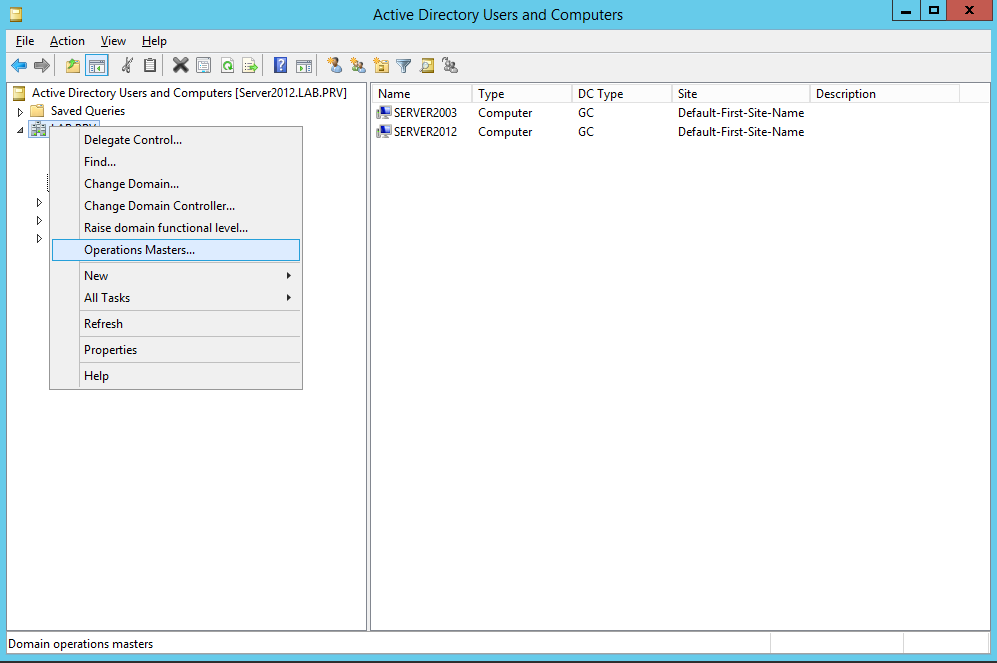Choose Delegate Control... from context menu
This screenshot has height=663, width=997.
[175, 140]
